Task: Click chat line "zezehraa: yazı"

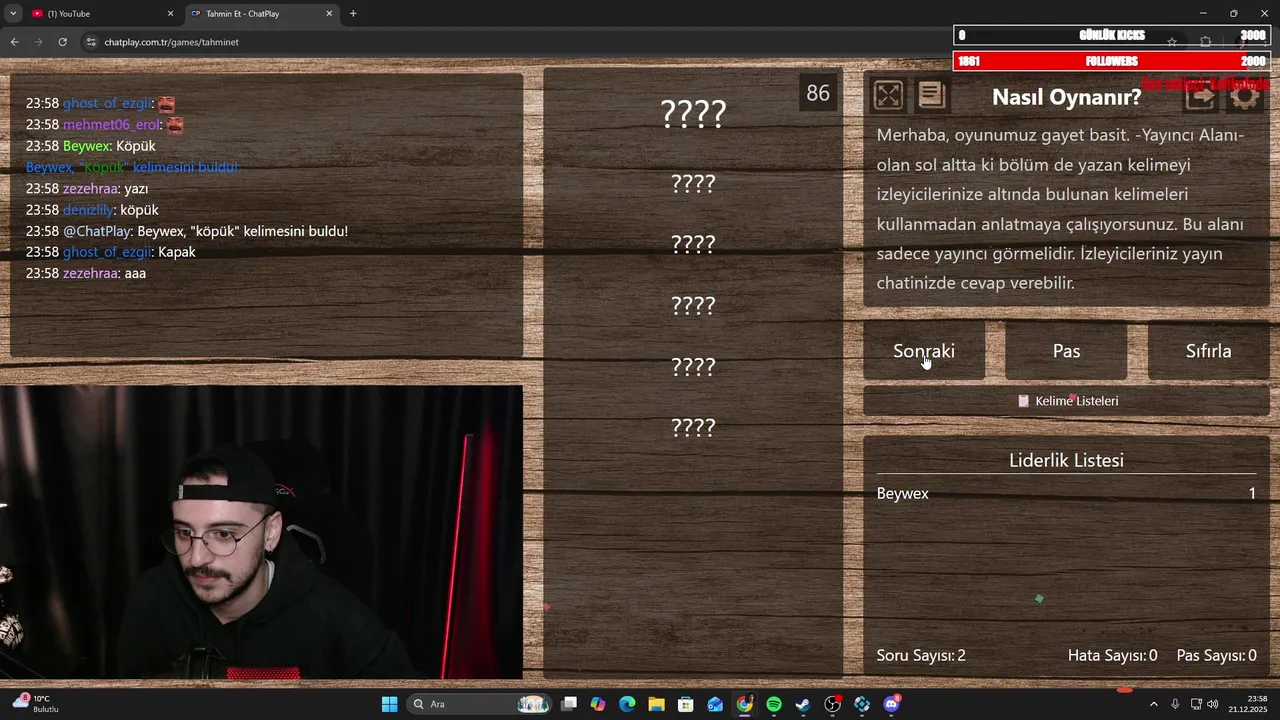Action: click(87, 188)
